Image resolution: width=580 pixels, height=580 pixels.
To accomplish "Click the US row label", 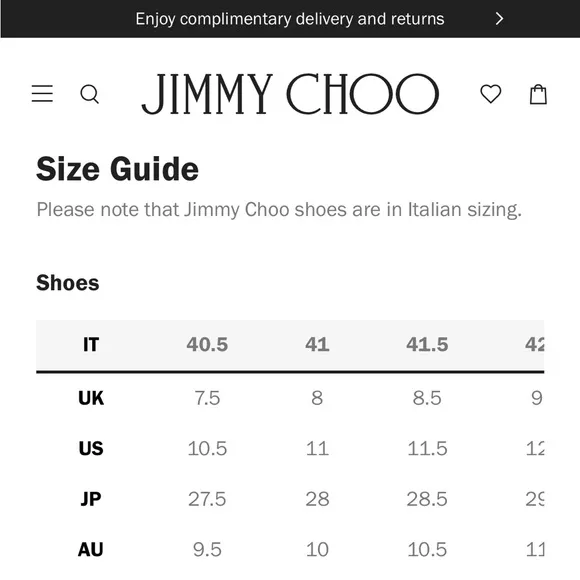I will (91, 448).
